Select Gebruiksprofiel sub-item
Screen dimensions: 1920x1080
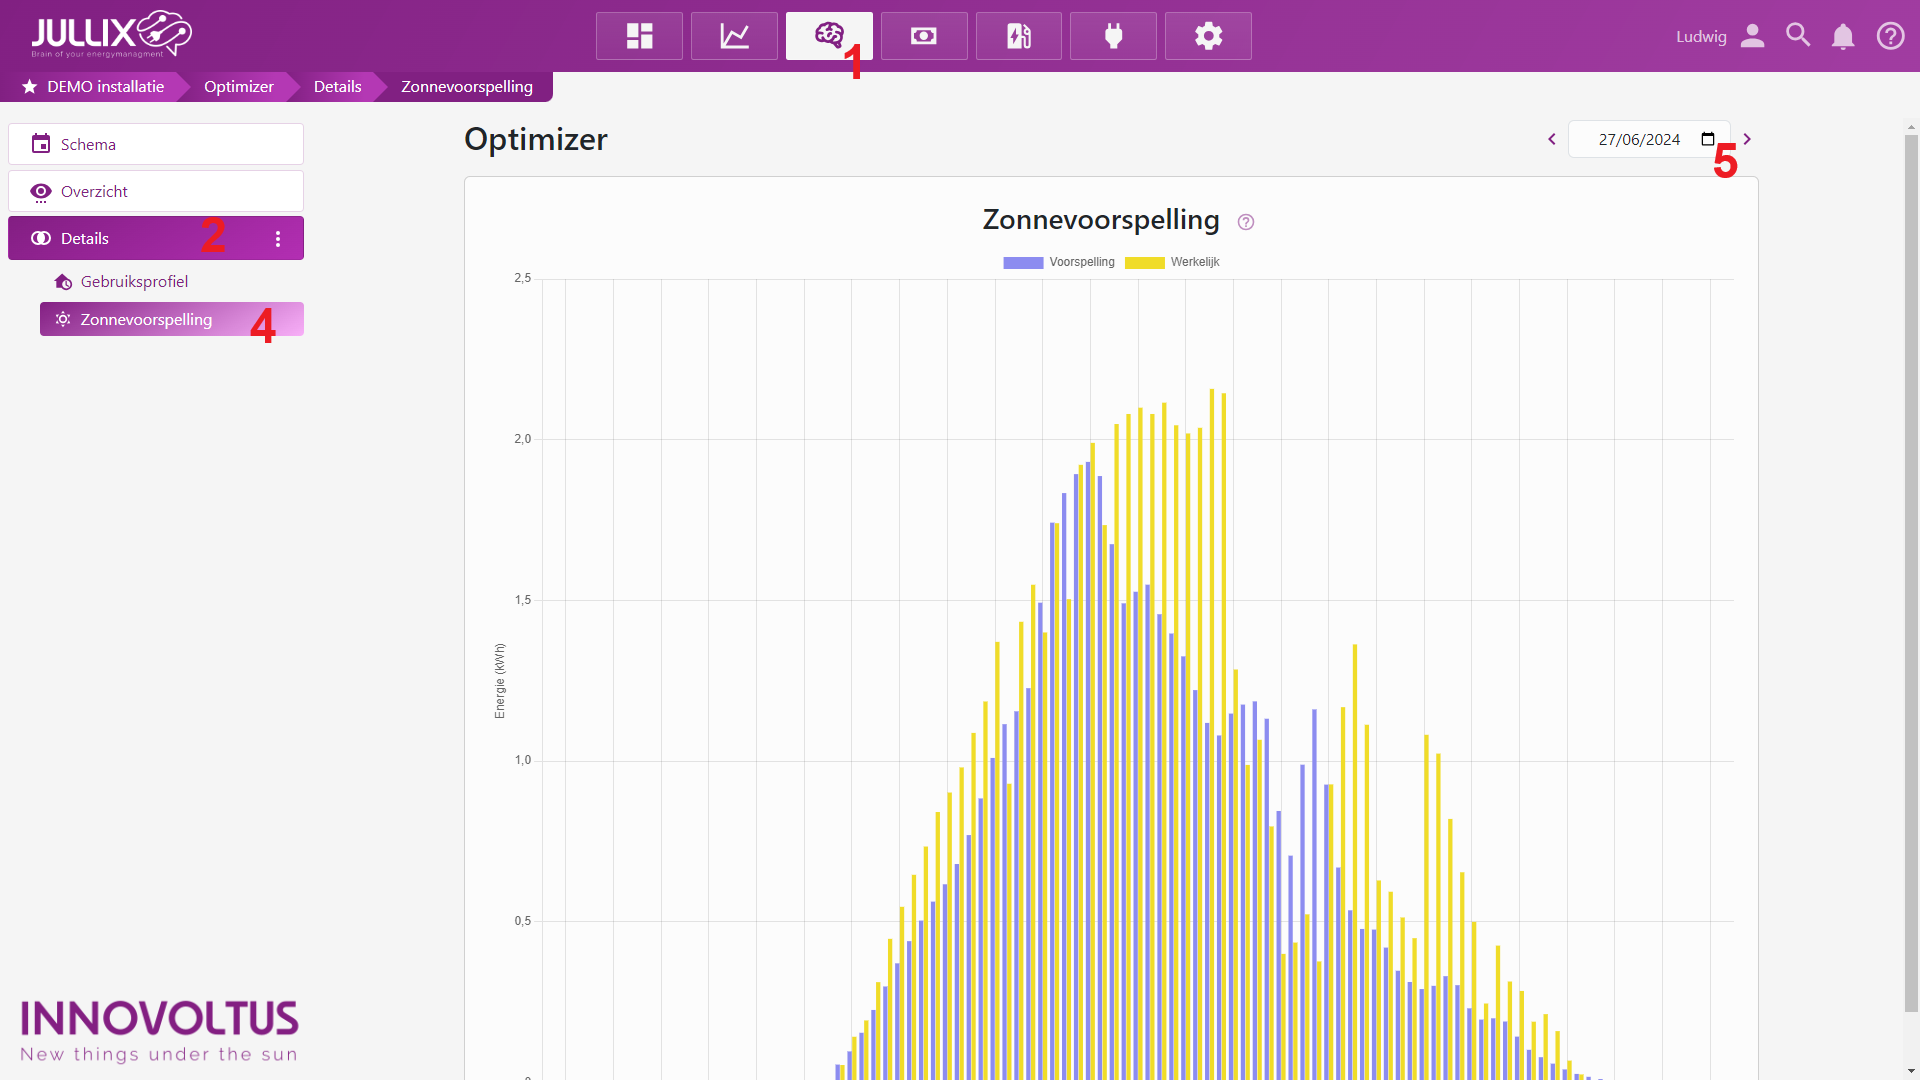point(134,282)
